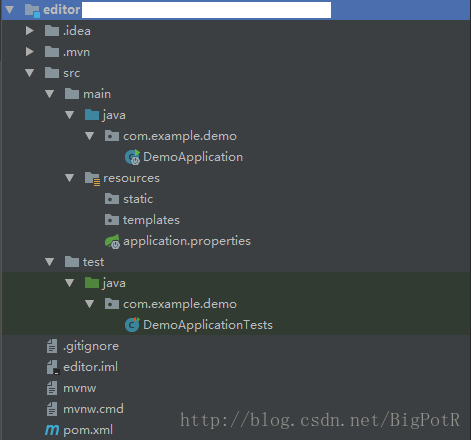The height and width of the screenshot is (440, 471).
Task: Collapse the java folder under test
Action: [x=70, y=283]
